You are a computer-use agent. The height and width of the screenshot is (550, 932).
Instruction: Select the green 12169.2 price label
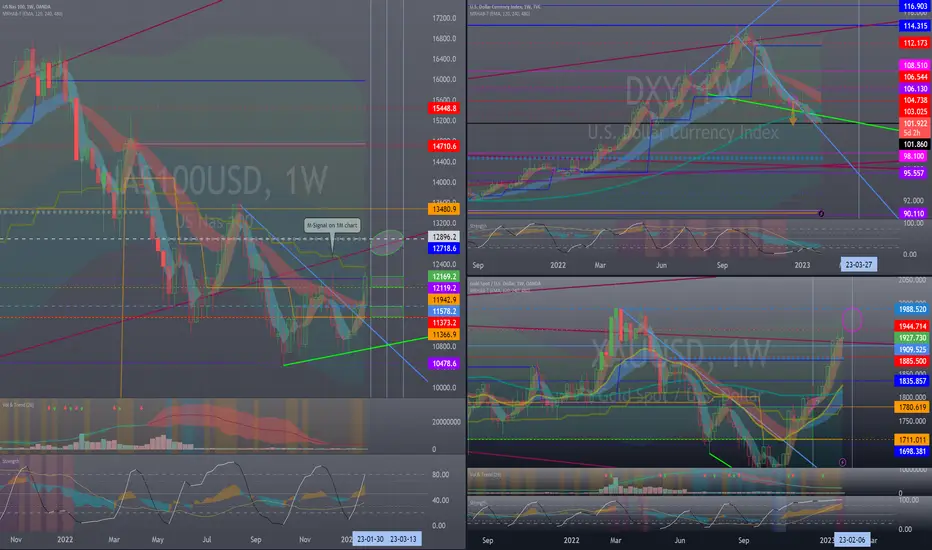click(444, 276)
